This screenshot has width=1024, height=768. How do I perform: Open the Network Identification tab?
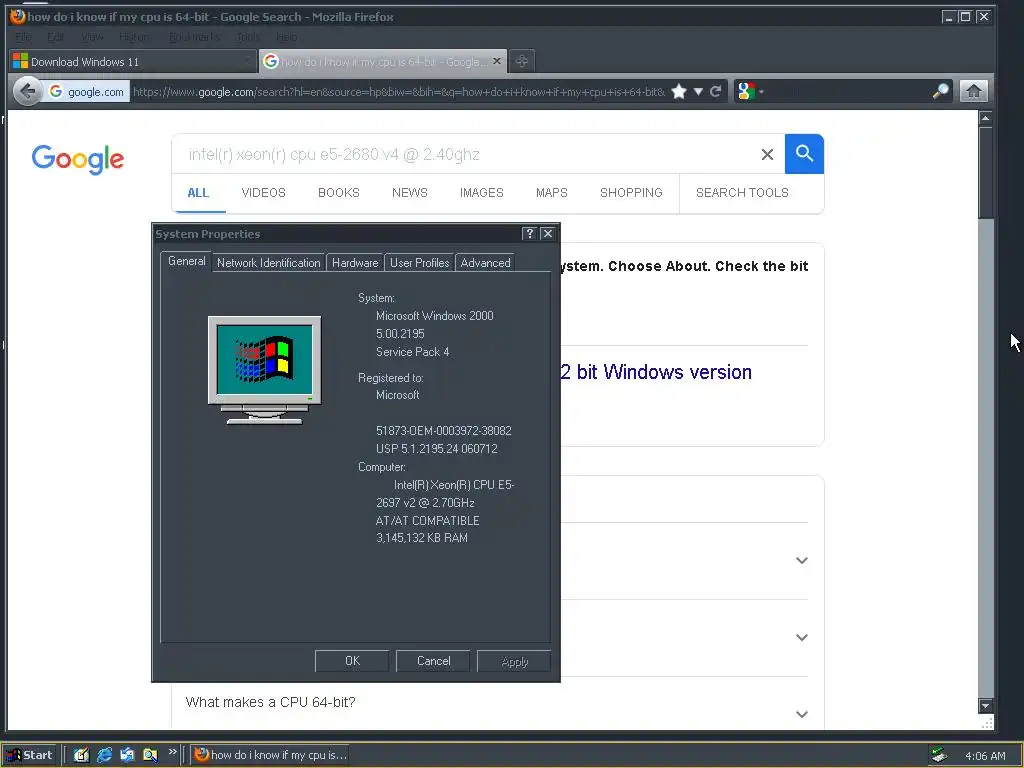point(268,263)
